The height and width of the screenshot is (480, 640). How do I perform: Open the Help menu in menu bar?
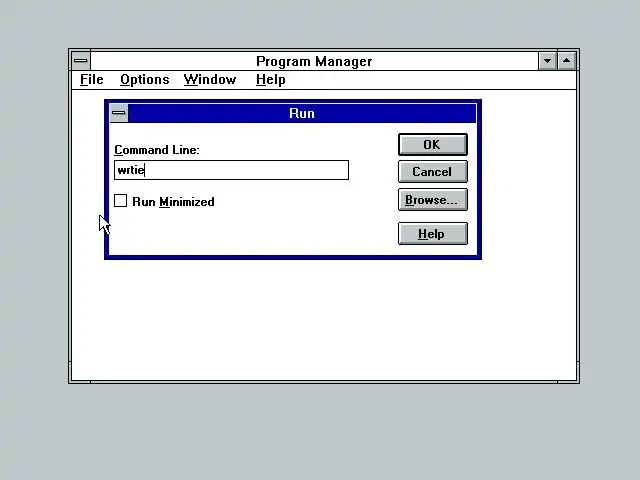pyautogui.click(x=271, y=80)
